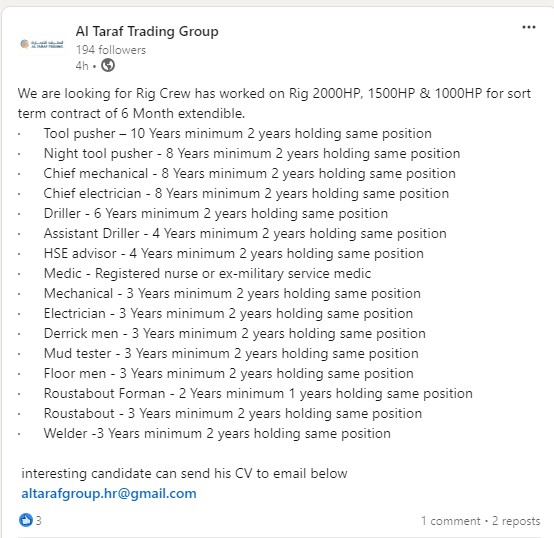
Task: Click the Rig Crew intro paragraph
Action: click(274, 103)
